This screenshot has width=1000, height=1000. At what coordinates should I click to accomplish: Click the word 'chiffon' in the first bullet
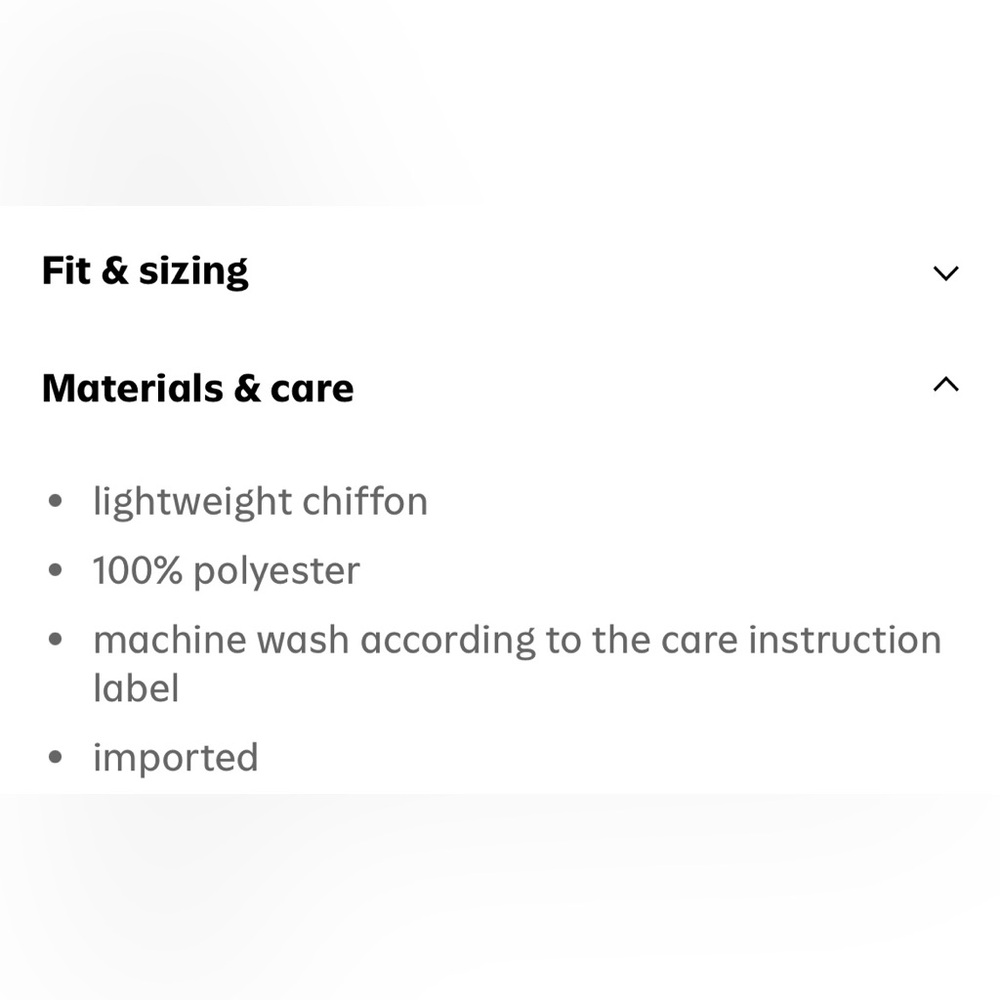pos(365,501)
